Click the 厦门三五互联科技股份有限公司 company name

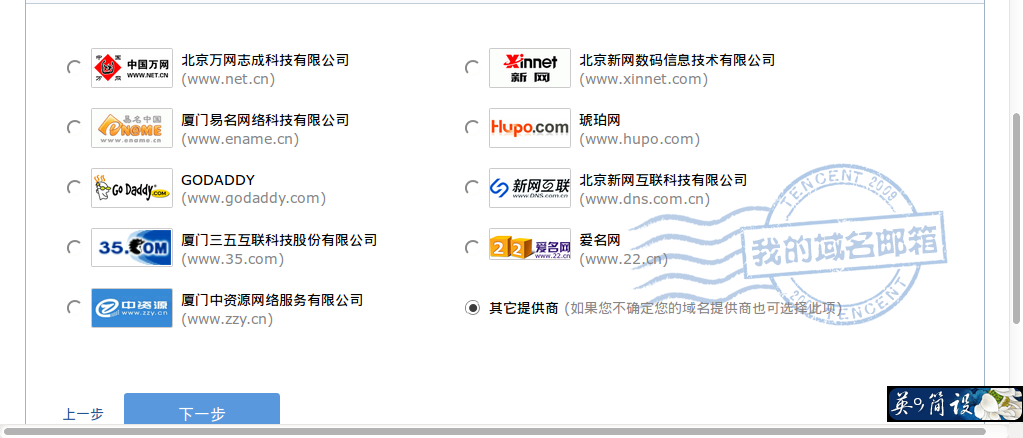click(279, 240)
